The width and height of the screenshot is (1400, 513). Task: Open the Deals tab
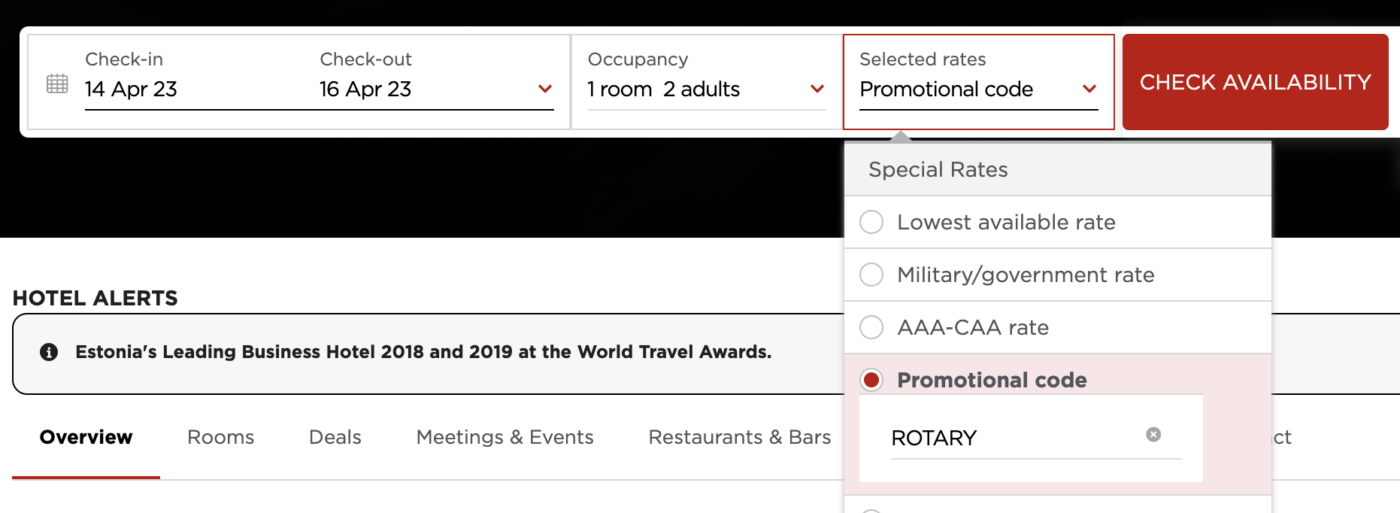pyautogui.click(x=335, y=437)
